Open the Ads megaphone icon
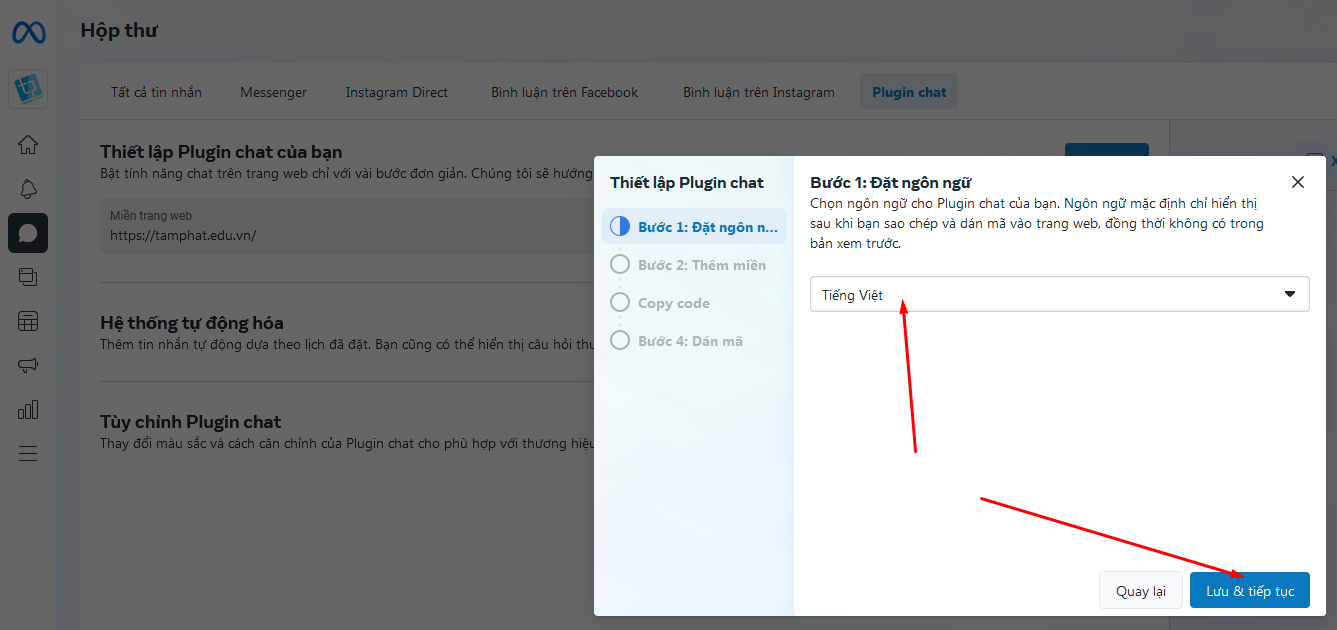Screen dimensions: 1337x630 (x=28, y=365)
